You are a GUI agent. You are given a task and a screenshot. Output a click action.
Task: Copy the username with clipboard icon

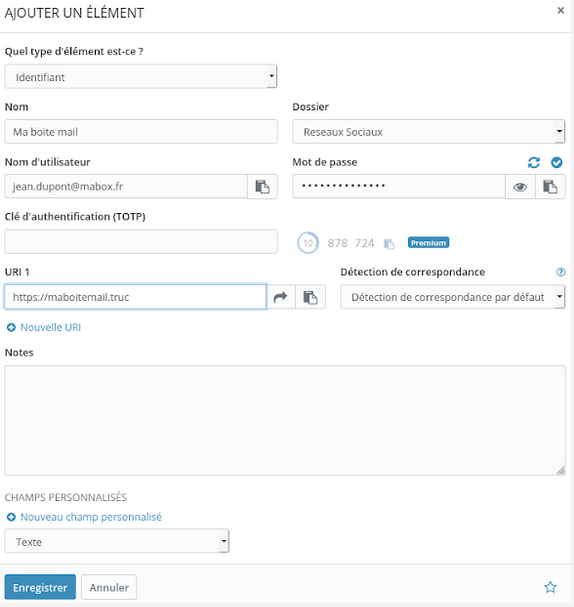(x=262, y=187)
